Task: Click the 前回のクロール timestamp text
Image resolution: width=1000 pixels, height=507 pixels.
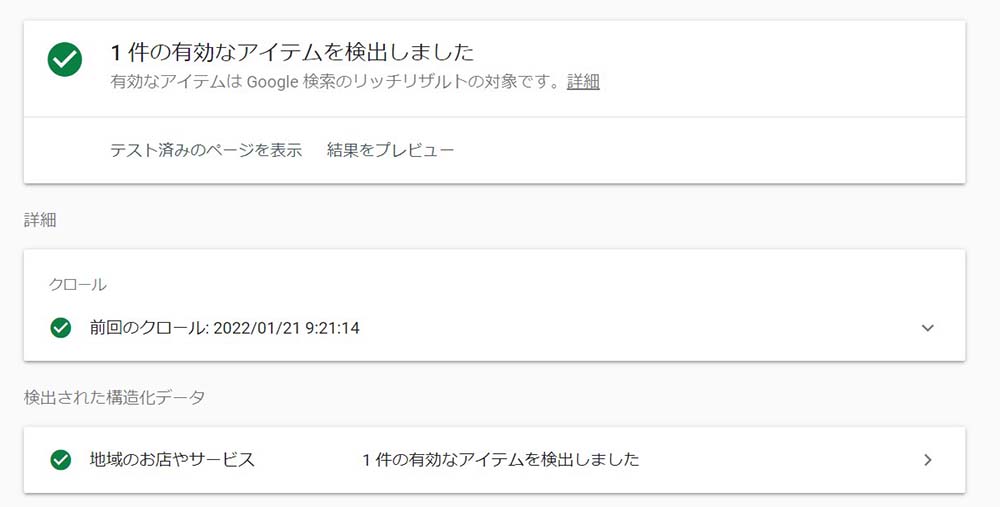Action: click(x=224, y=327)
